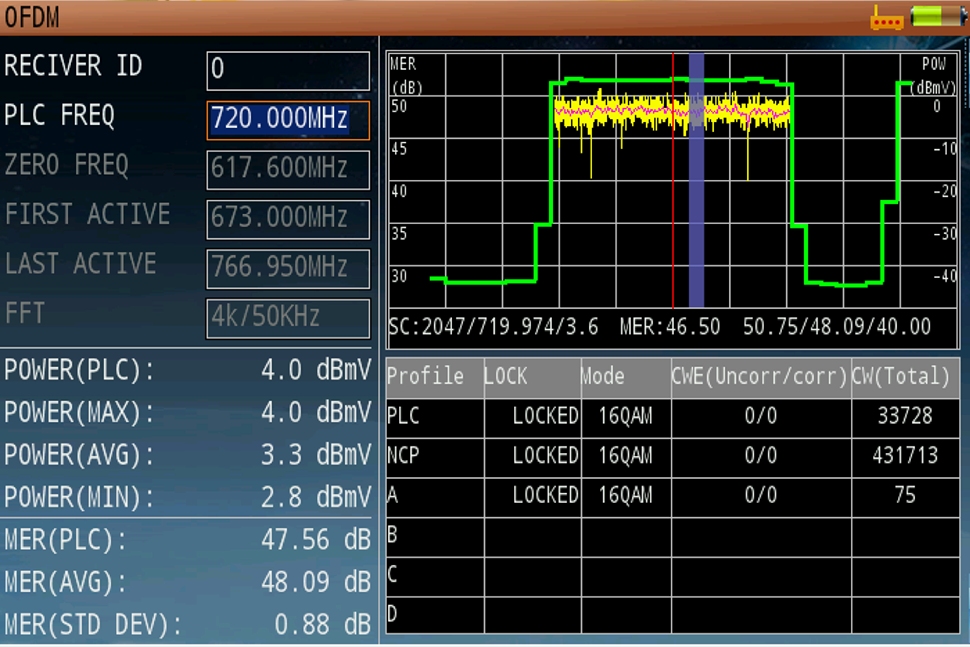Click the CWE(Uncorr/corr) column header
970x647 pixels.
(760, 376)
